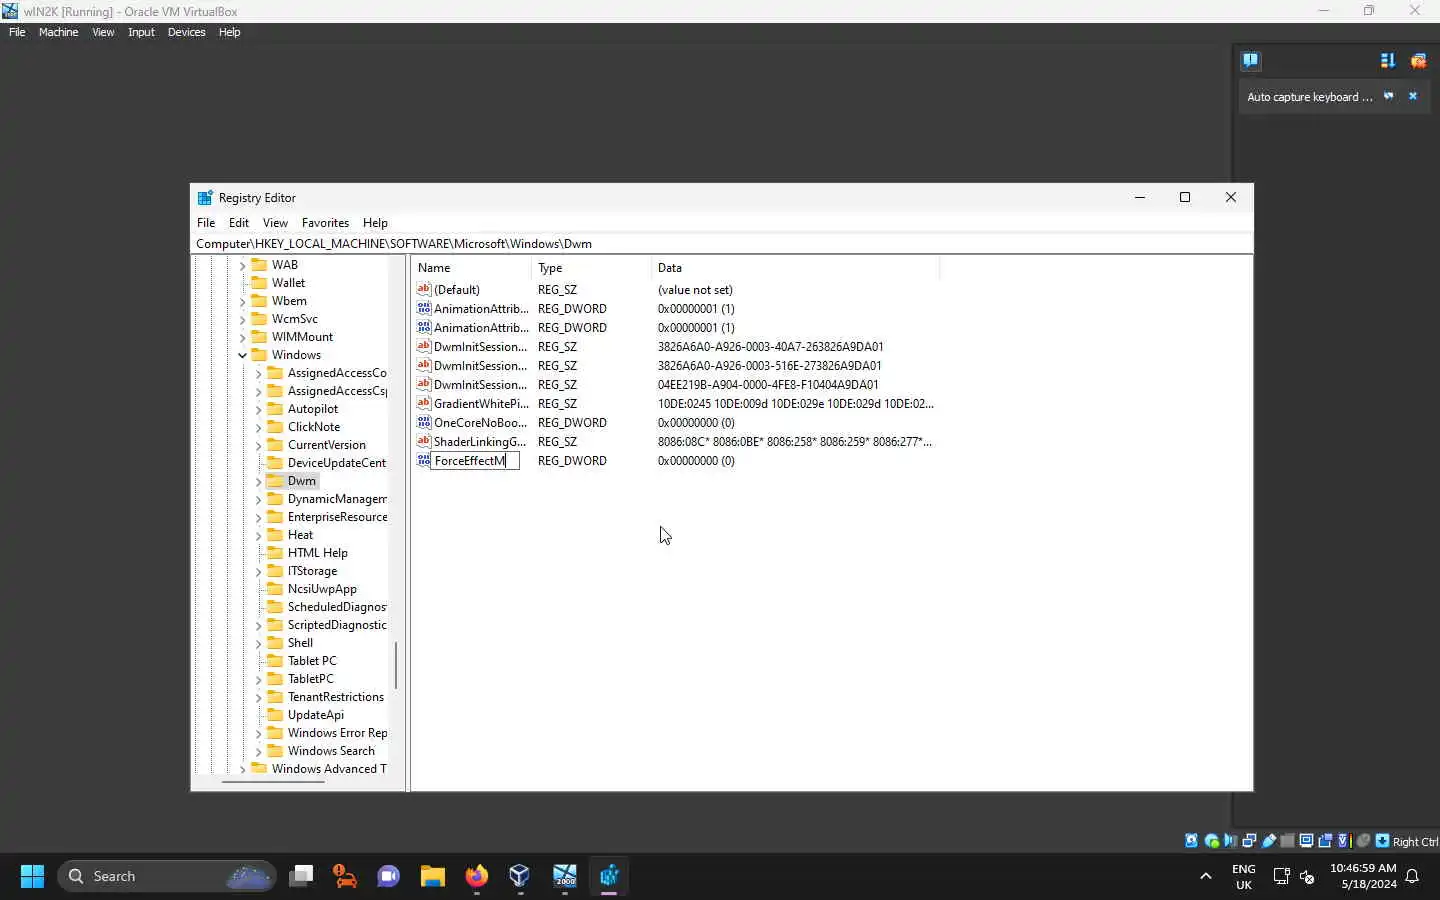The width and height of the screenshot is (1440, 900).
Task: Expand the WcmSvc tree node
Action: [242, 319]
